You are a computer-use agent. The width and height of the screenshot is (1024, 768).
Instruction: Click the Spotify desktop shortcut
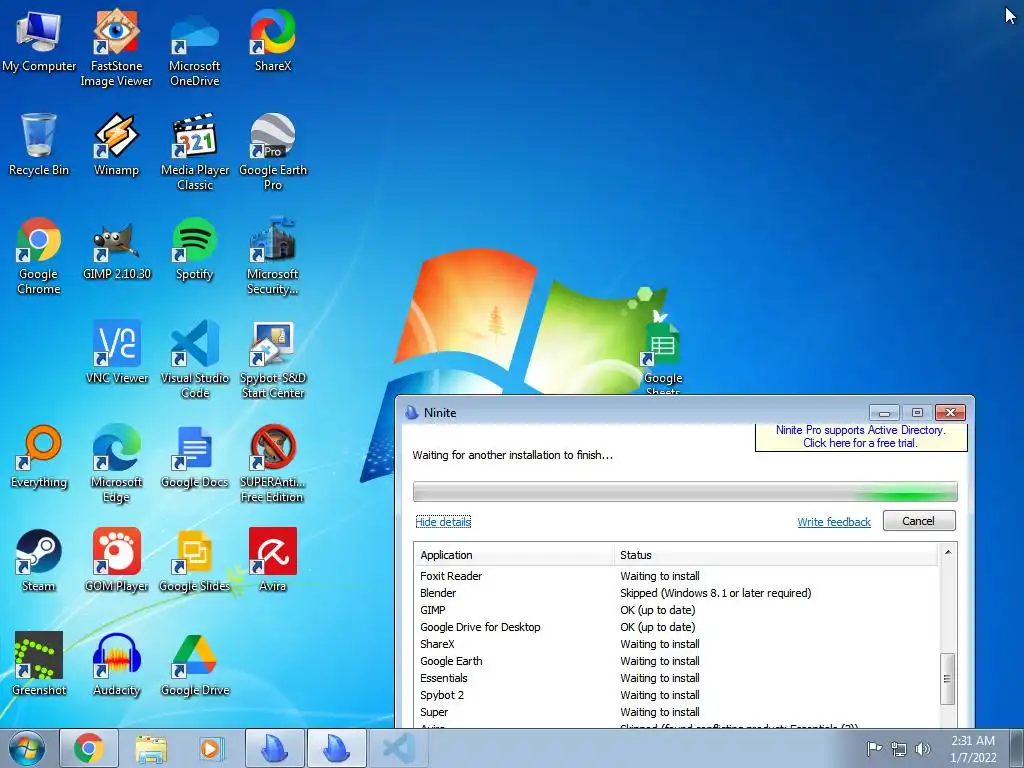pos(195,249)
